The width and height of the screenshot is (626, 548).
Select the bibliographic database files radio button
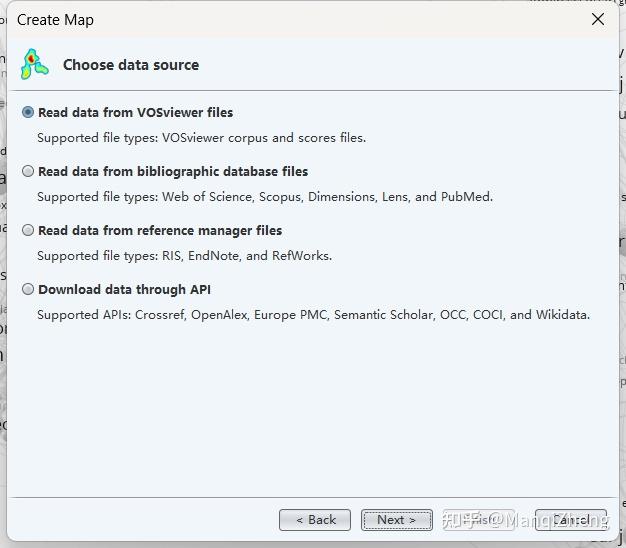tap(28, 171)
